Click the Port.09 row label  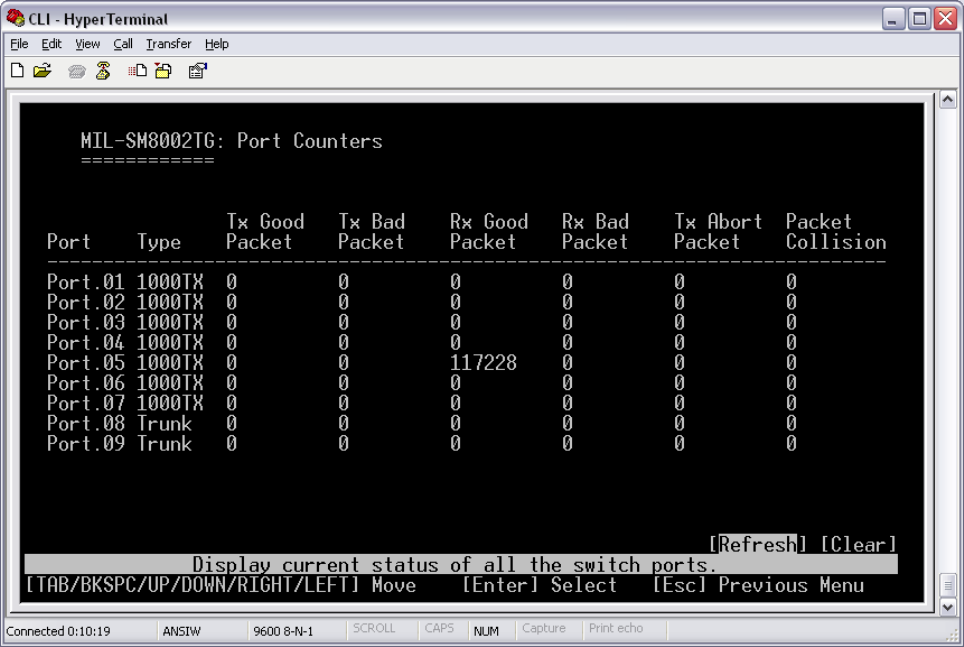click(x=86, y=443)
